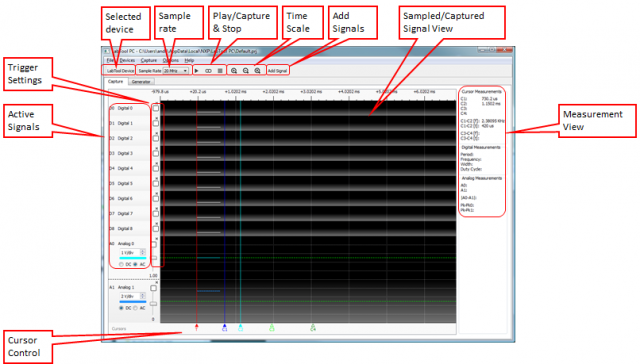
Task: Click the blue color bar of Analog 1
Action: click(133, 302)
